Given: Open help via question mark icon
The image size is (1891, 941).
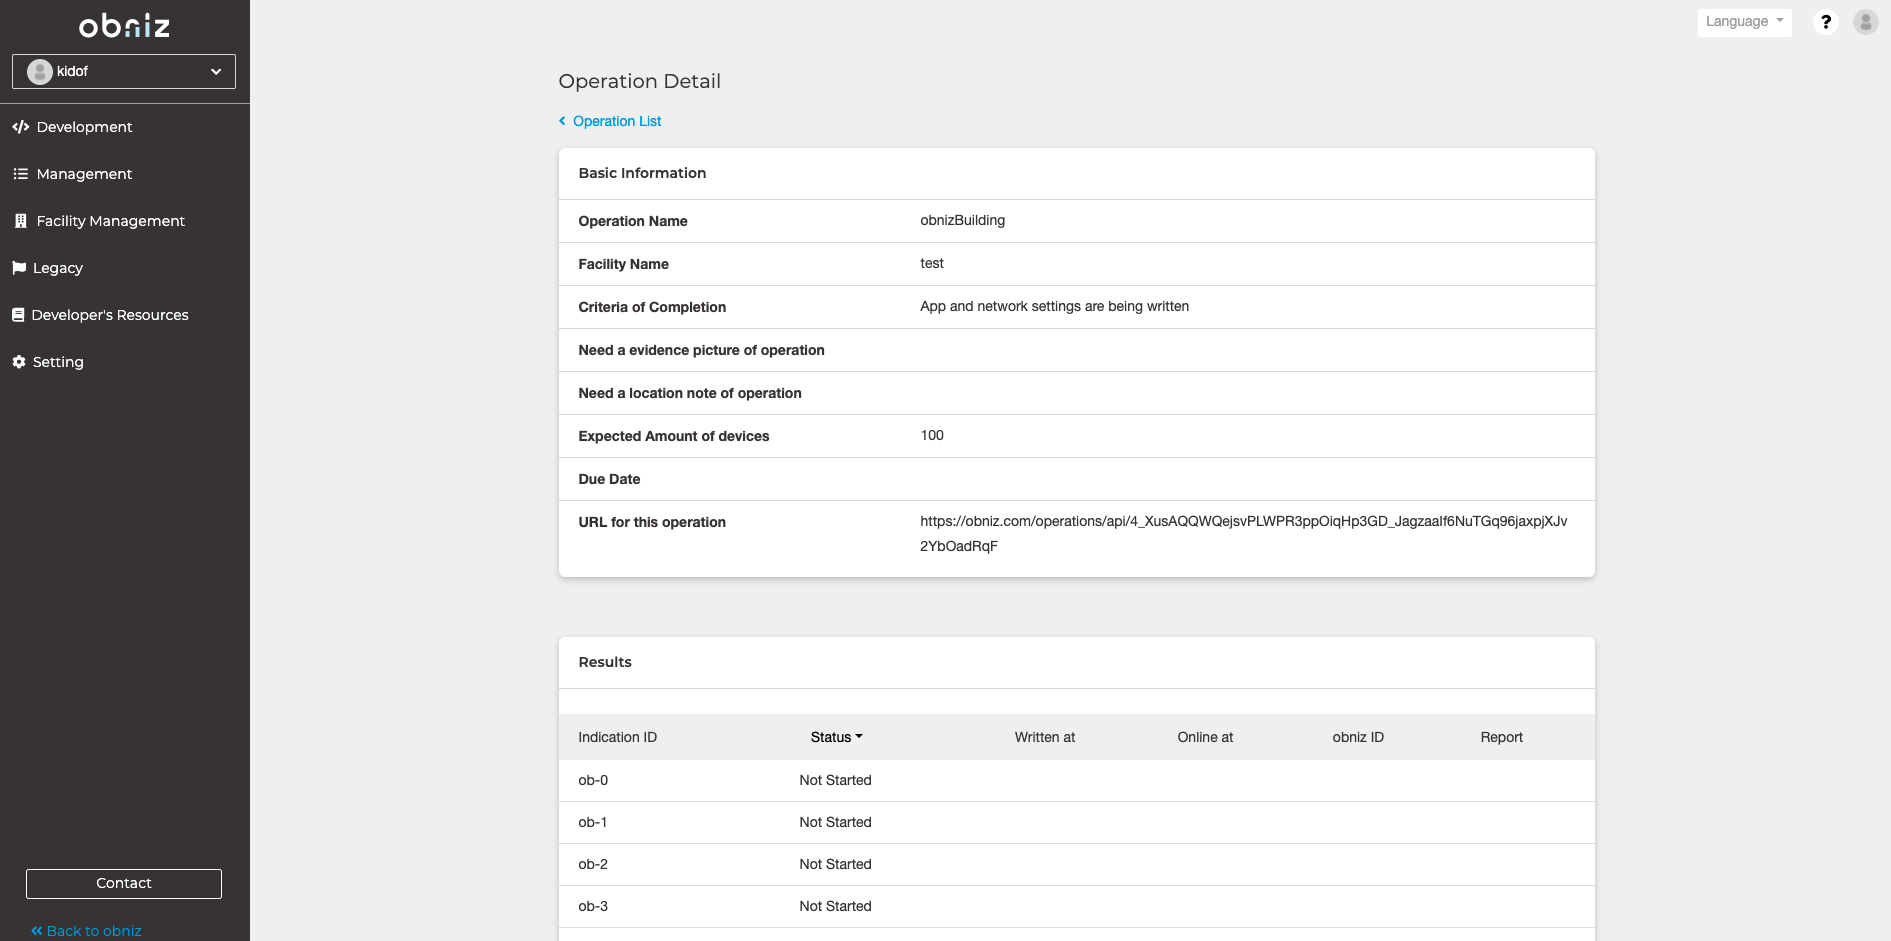Looking at the screenshot, I should (x=1825, y=22).
